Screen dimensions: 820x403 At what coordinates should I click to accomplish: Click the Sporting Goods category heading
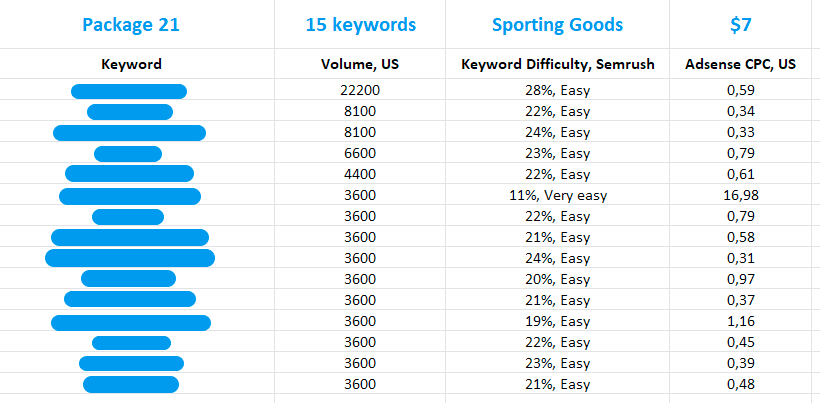(x=558, y=25)
